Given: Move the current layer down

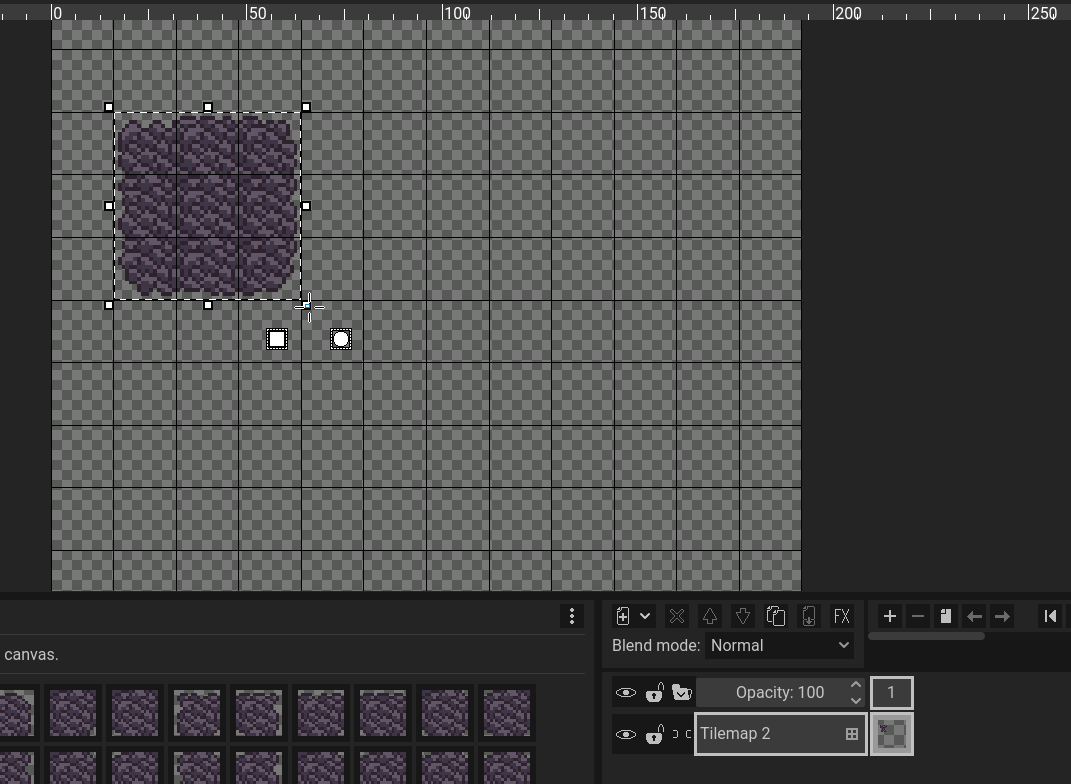Looking at the screenshot, I should coord(743,616).
